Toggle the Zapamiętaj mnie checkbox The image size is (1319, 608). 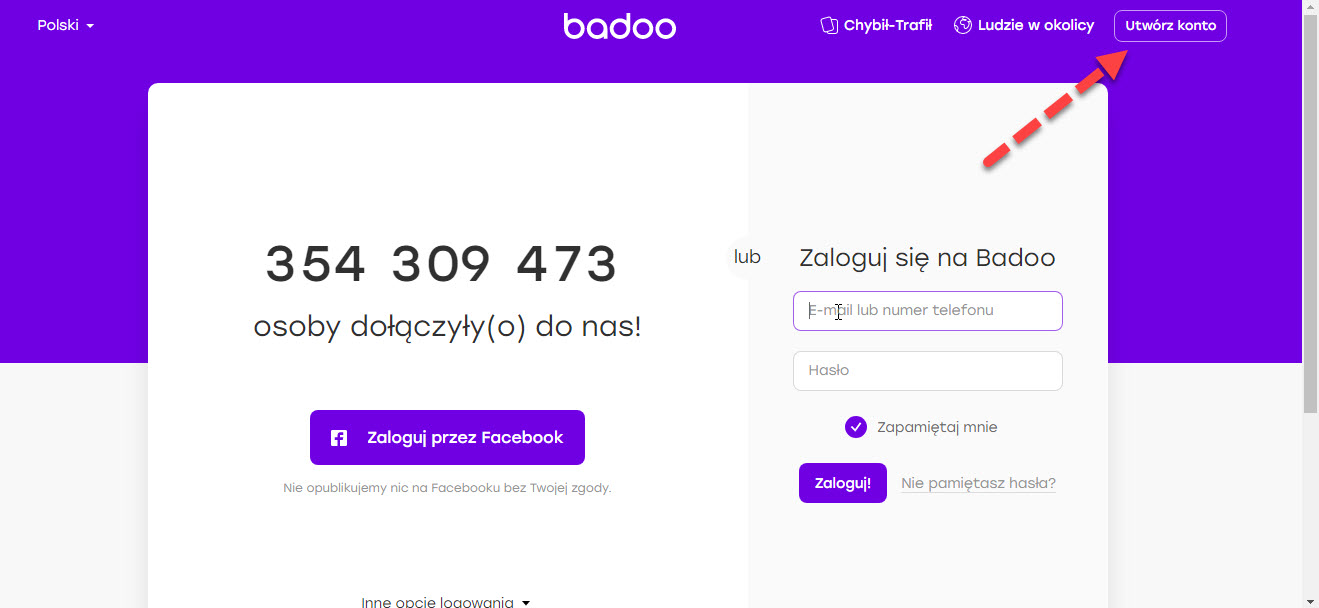(856, 427)
